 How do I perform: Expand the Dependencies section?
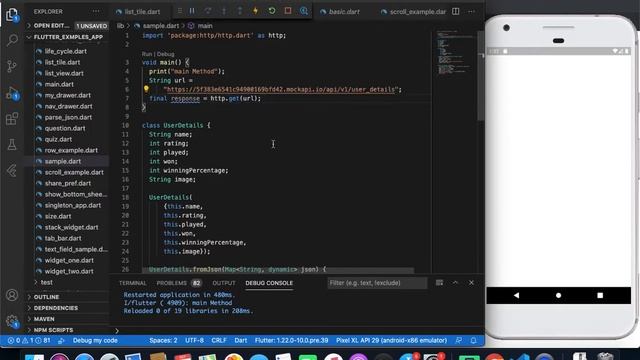pyautogui.click(x=67, y=308)
